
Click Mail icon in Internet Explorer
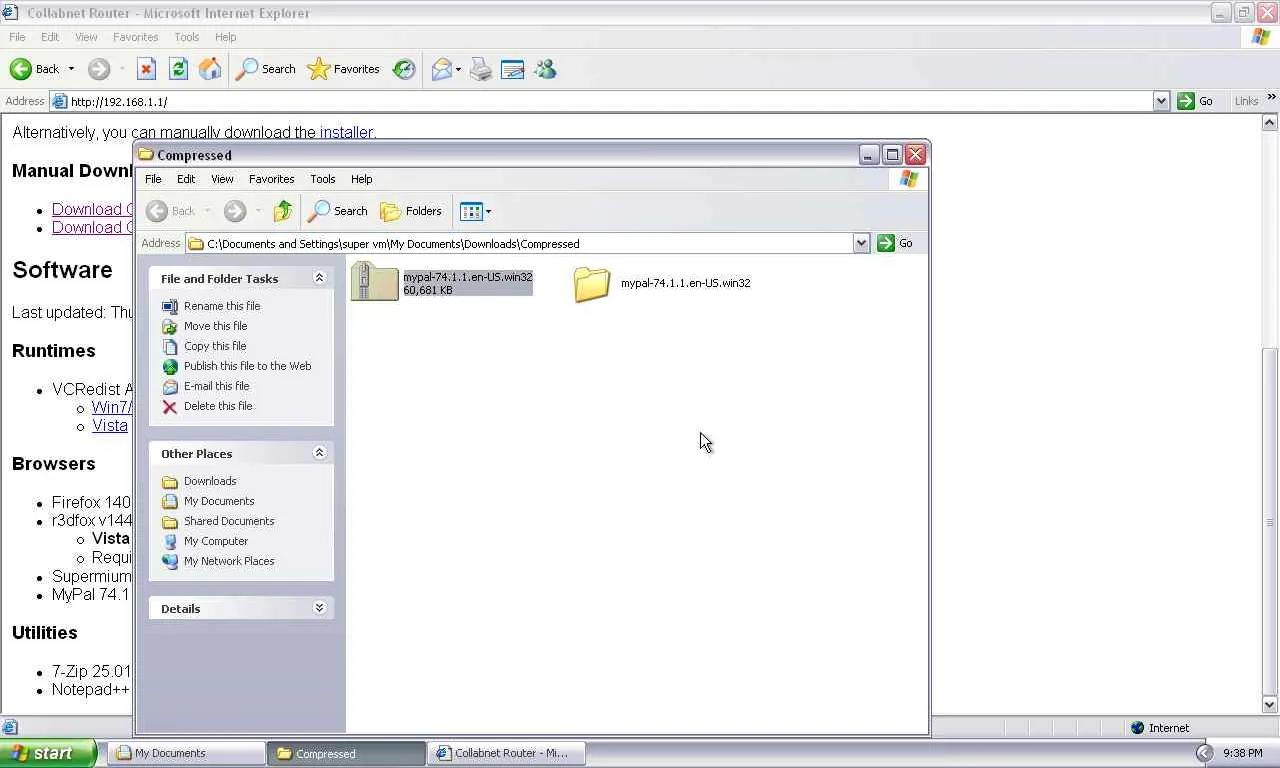click(442, 69)
